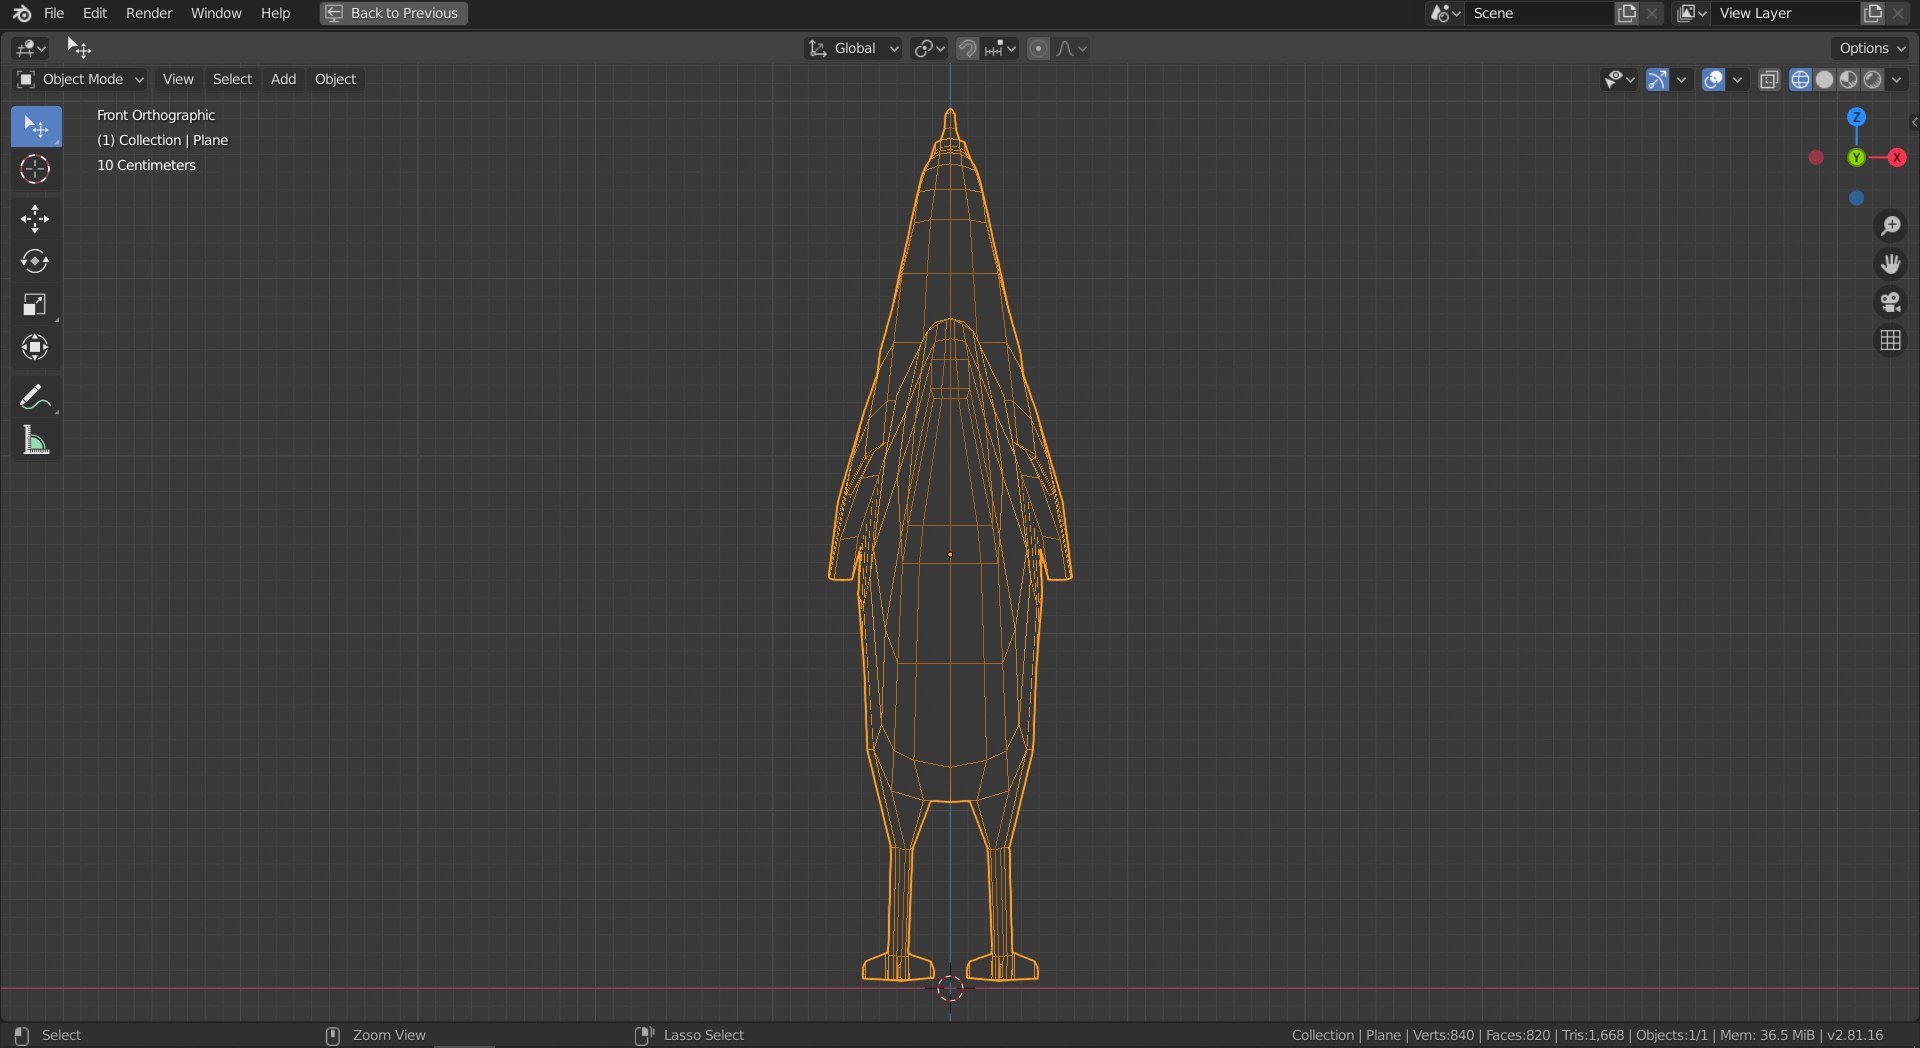Click the Scene name field
This screenshot has height=1048, width=1920.
pyautogui.click(x=1540, y=13)
